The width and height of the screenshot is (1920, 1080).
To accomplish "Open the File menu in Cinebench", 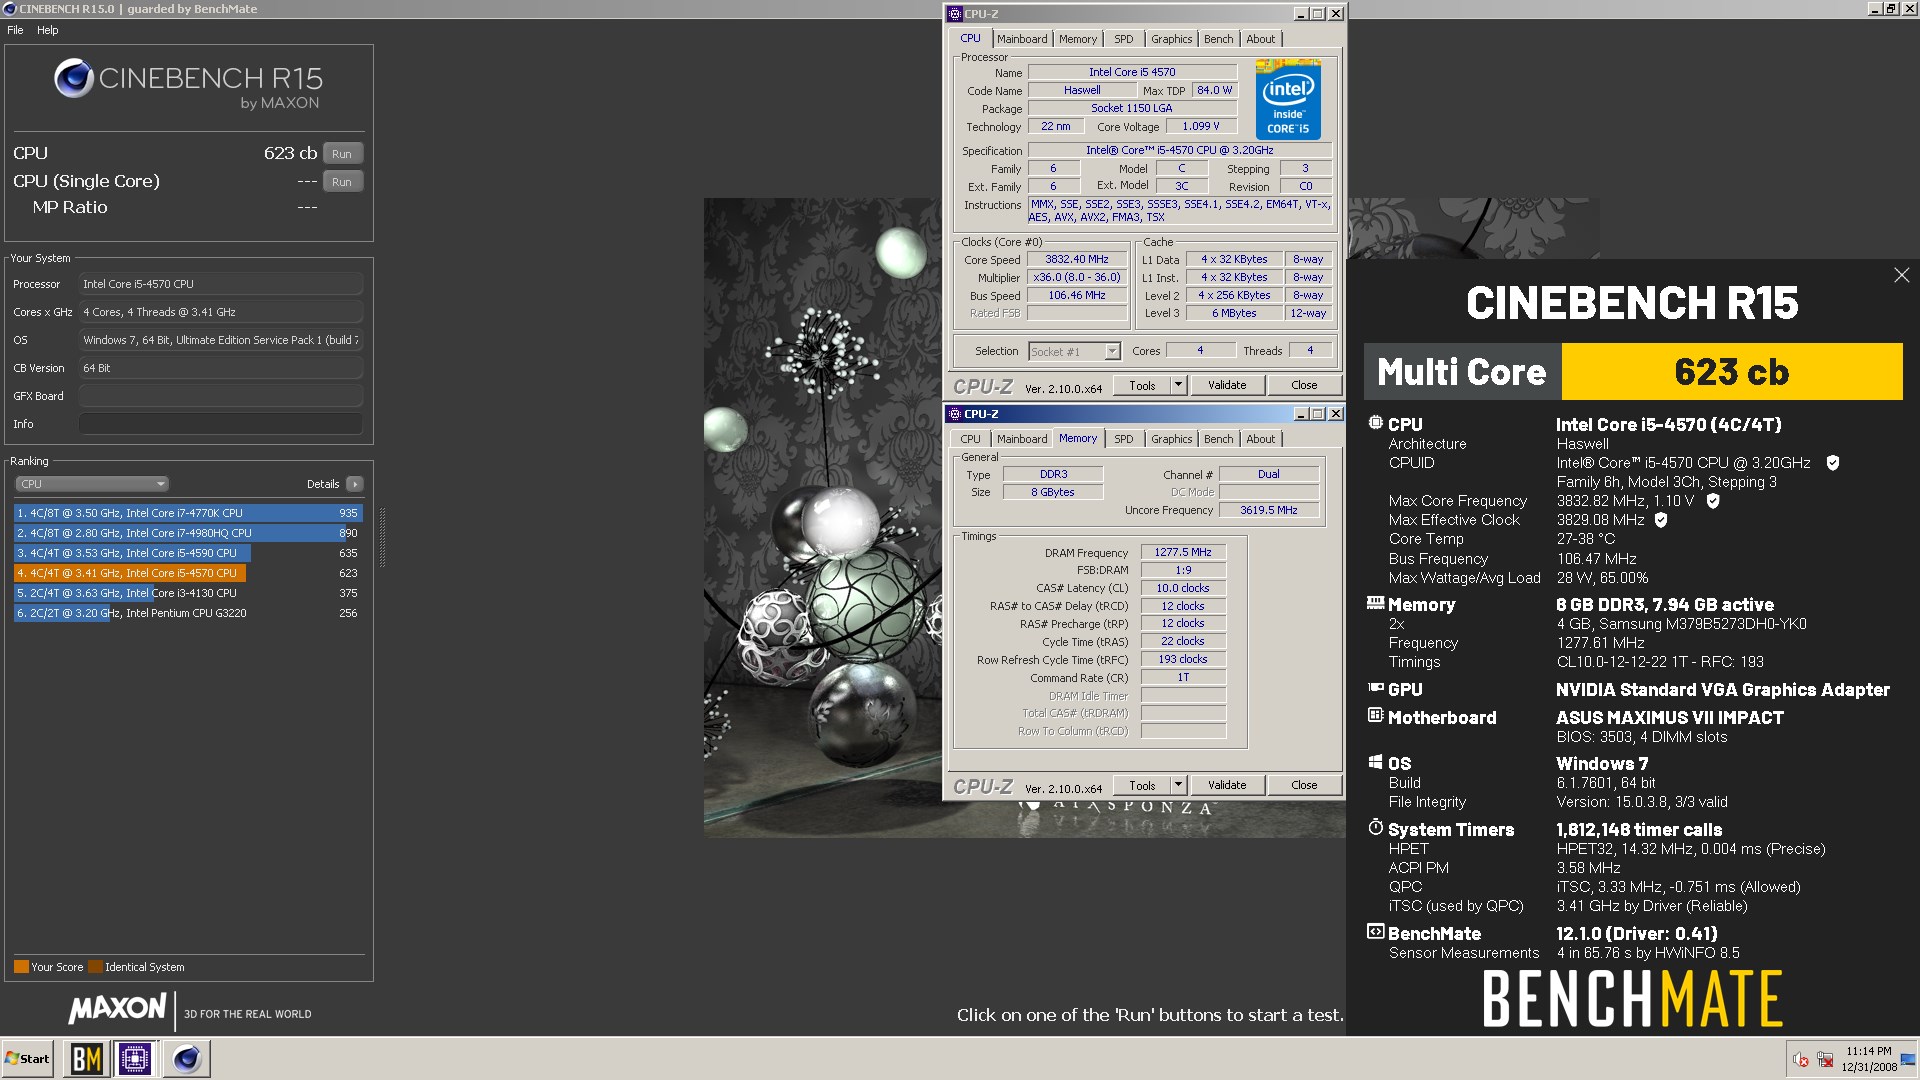I will (15, 30).
